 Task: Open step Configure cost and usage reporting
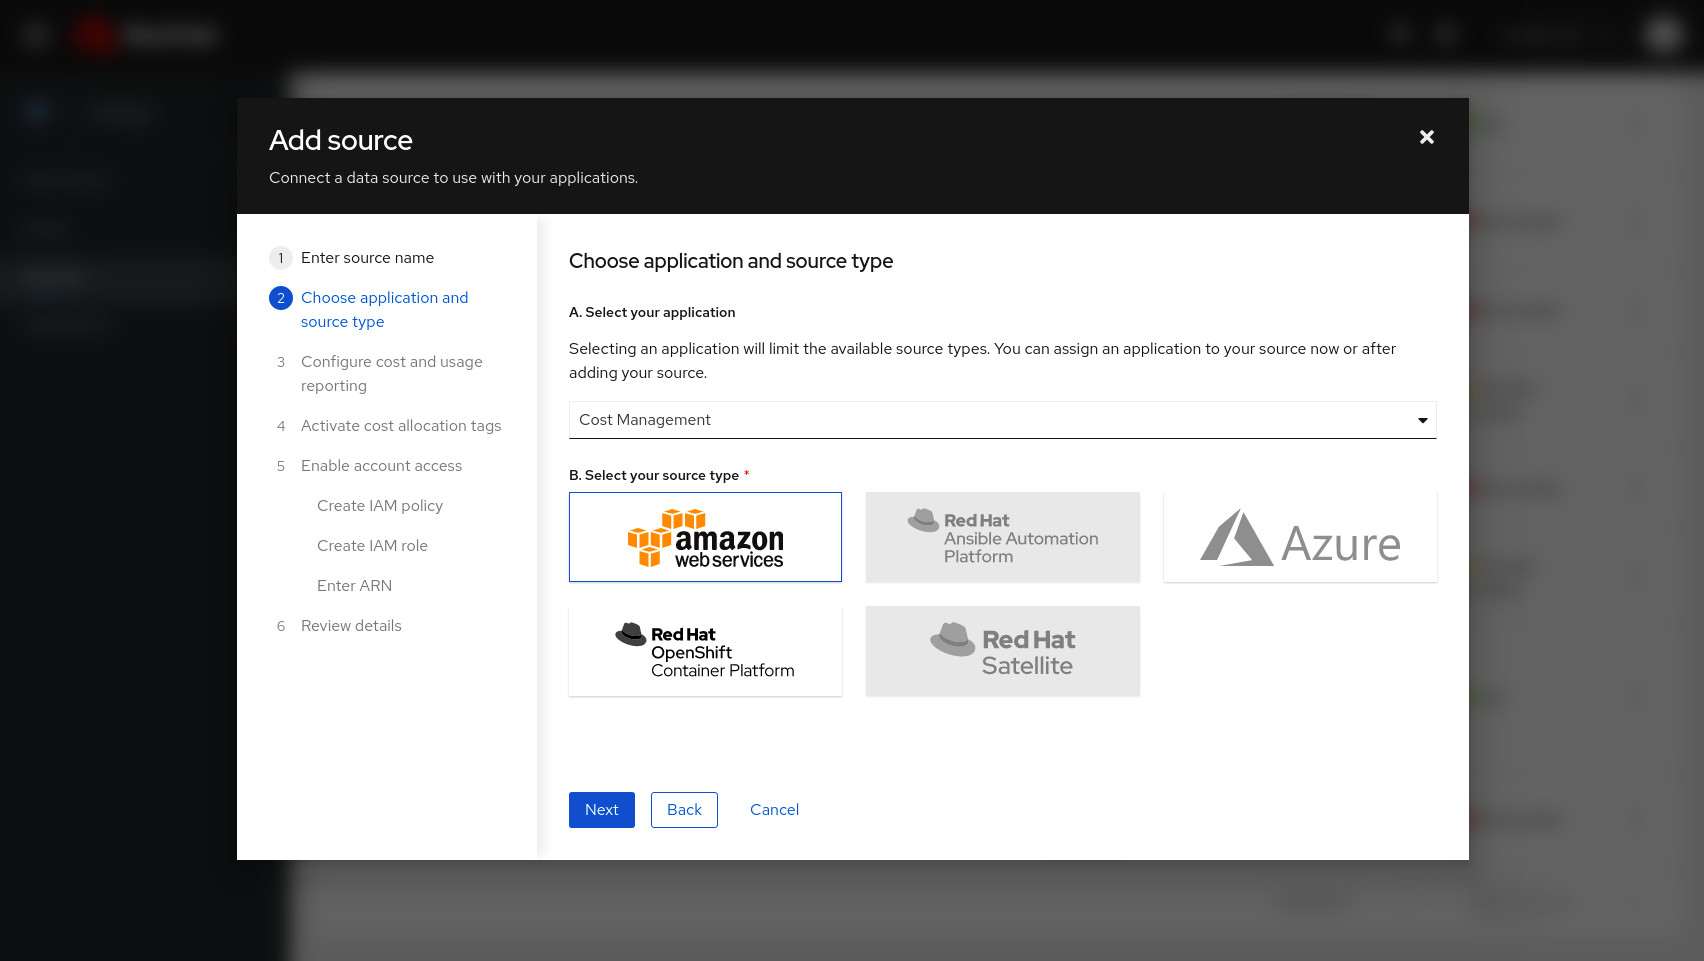[x=391, y=374]
